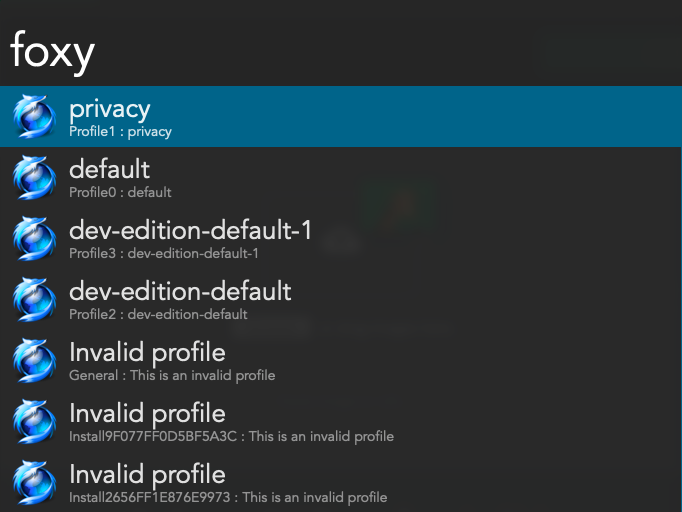
Task: Click 'General : This is an invalid profile' text
Action: point(172,375)
